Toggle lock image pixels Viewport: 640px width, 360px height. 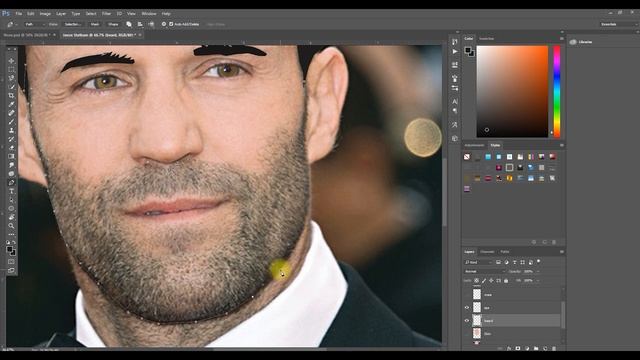[484, 281]
